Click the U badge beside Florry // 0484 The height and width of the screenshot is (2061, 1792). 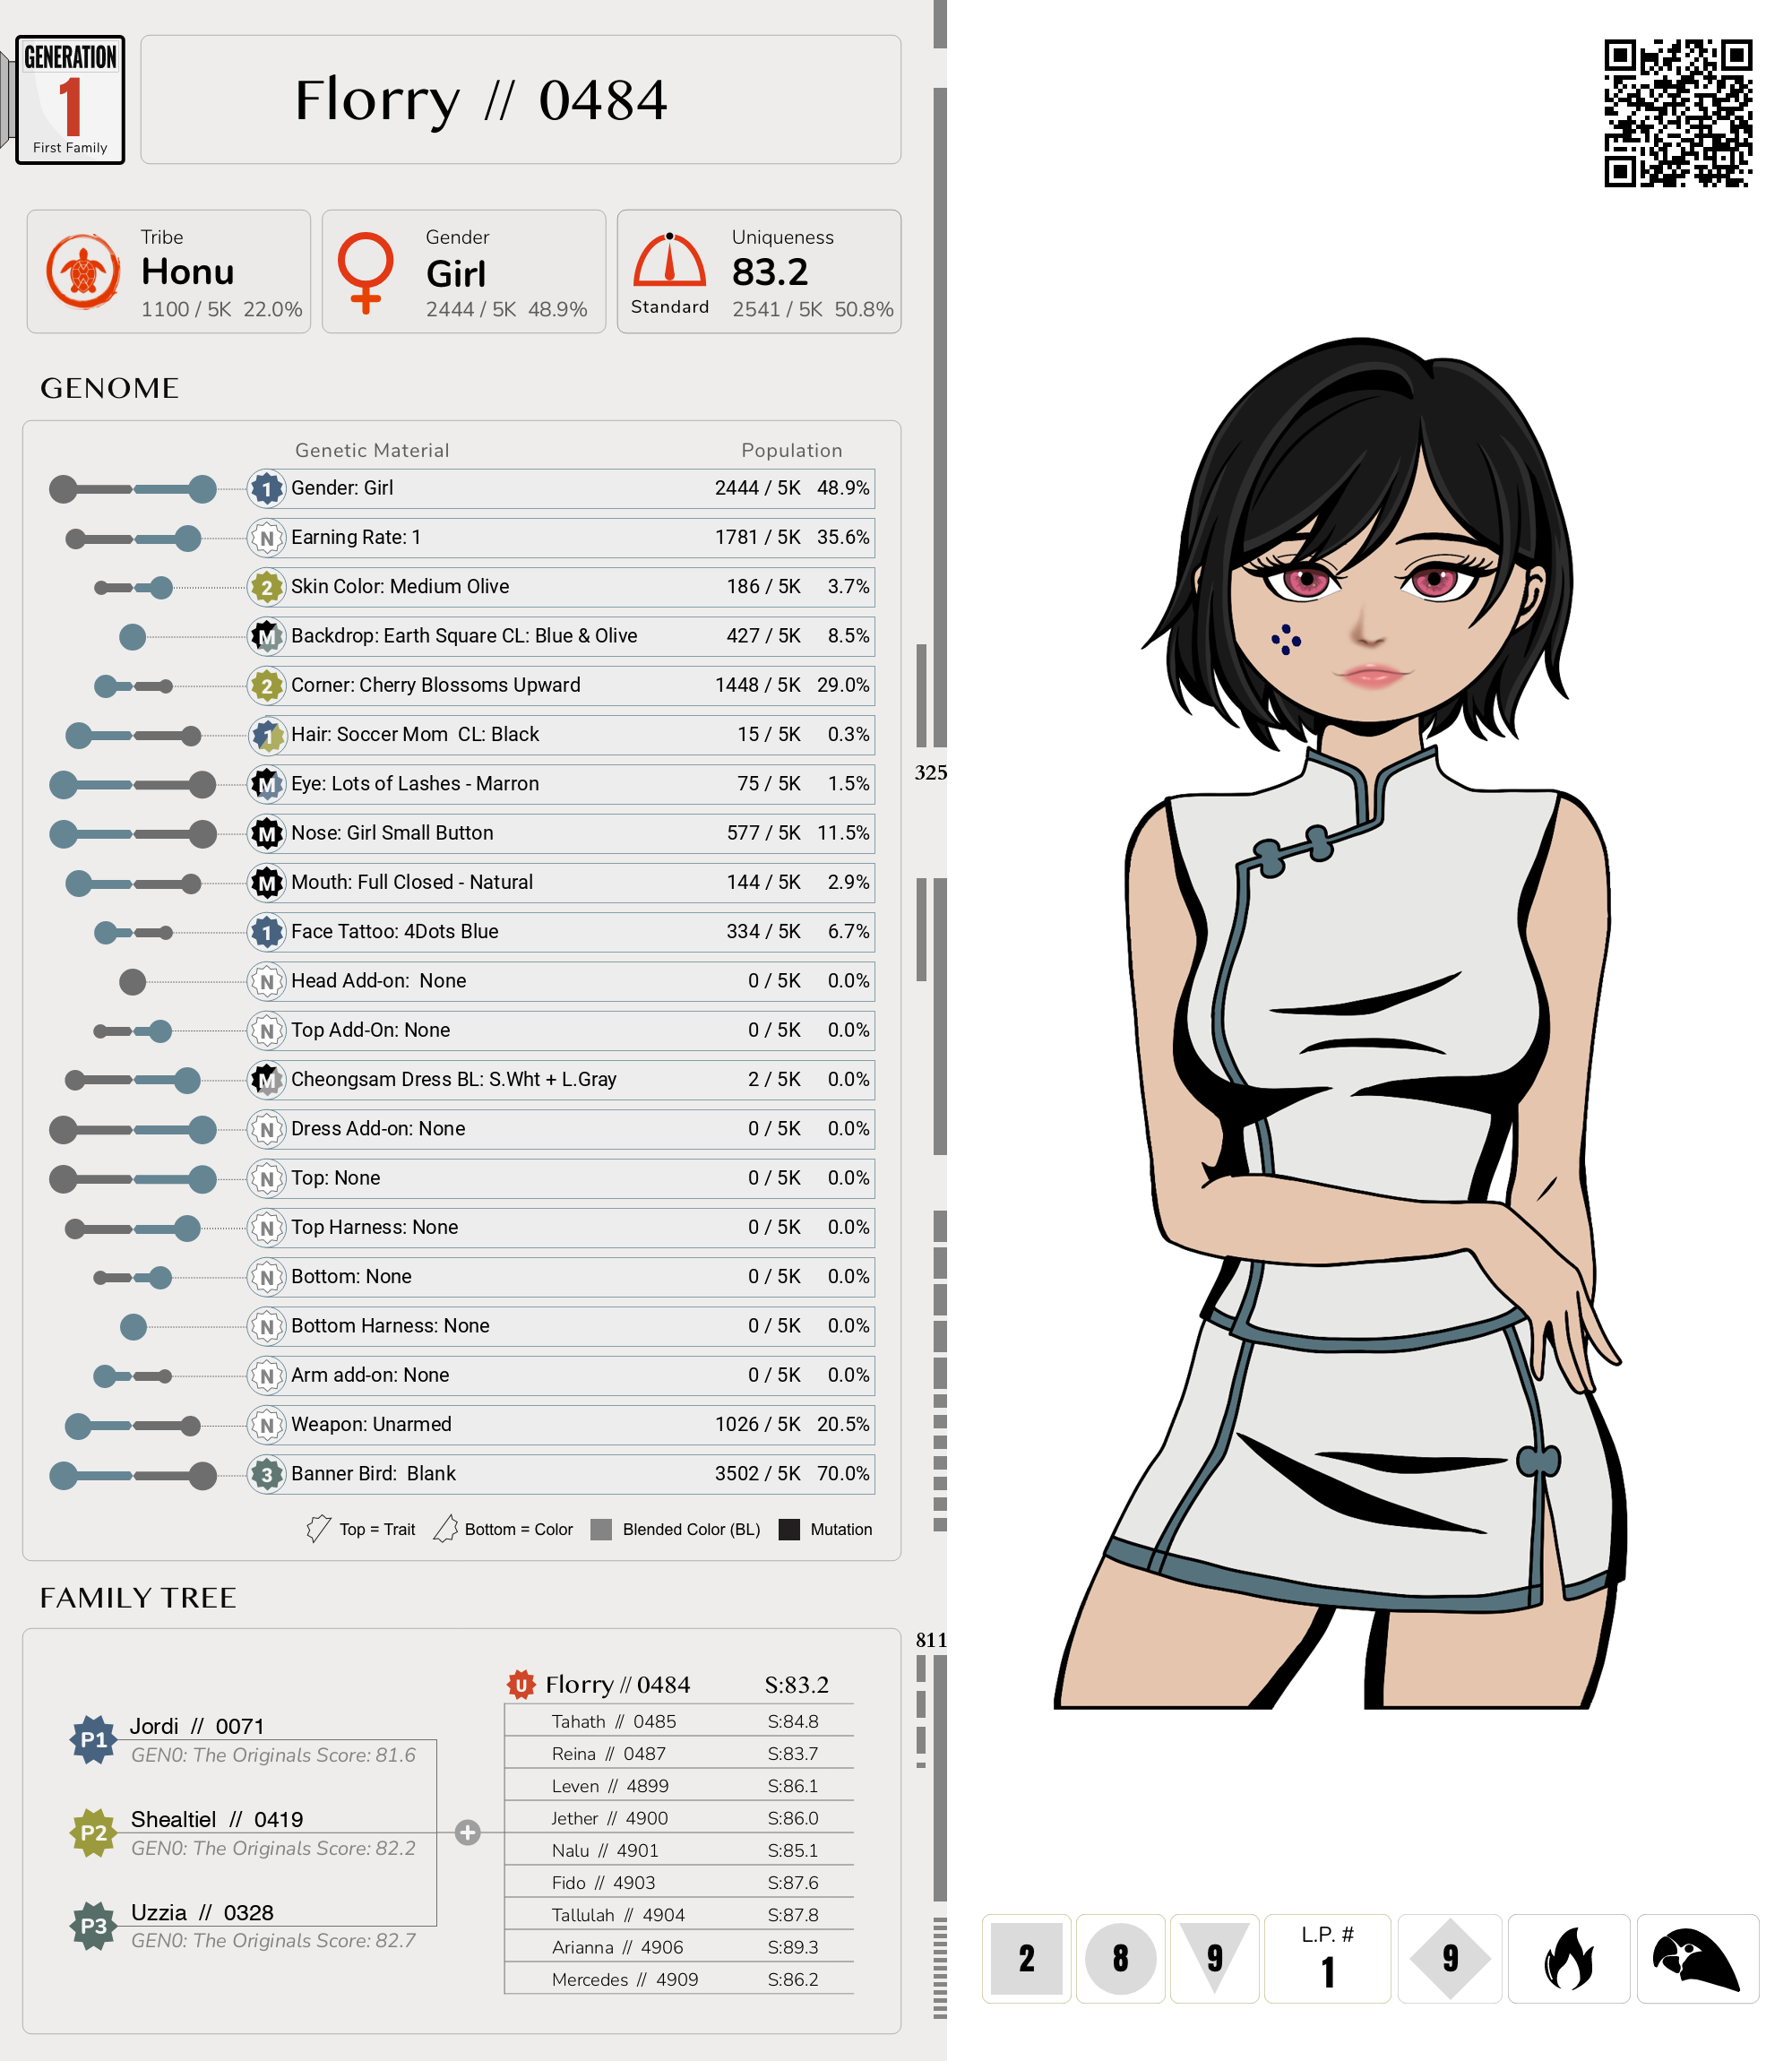521,1685
